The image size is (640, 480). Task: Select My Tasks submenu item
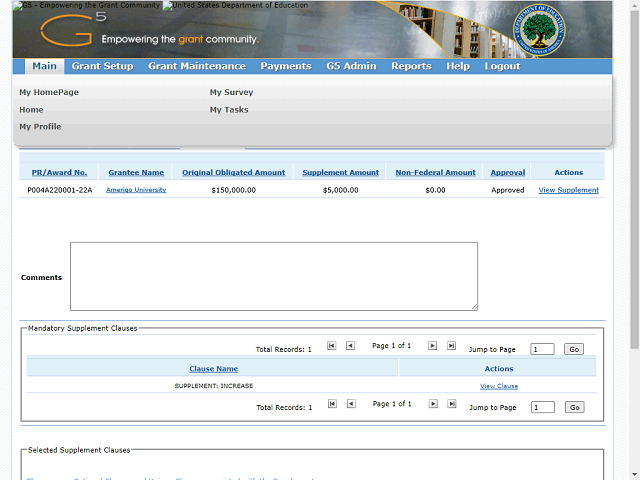(229, 110)
